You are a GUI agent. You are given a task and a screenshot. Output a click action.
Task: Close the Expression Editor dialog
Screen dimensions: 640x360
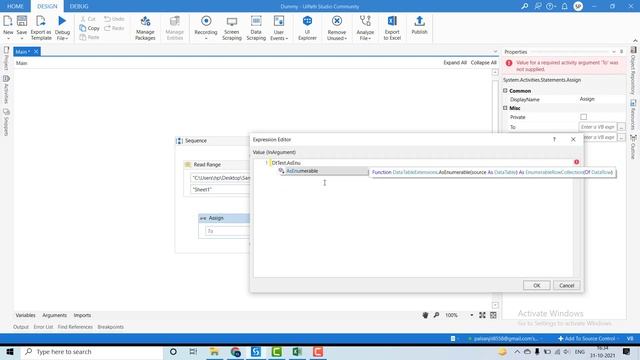pos(573,139)
